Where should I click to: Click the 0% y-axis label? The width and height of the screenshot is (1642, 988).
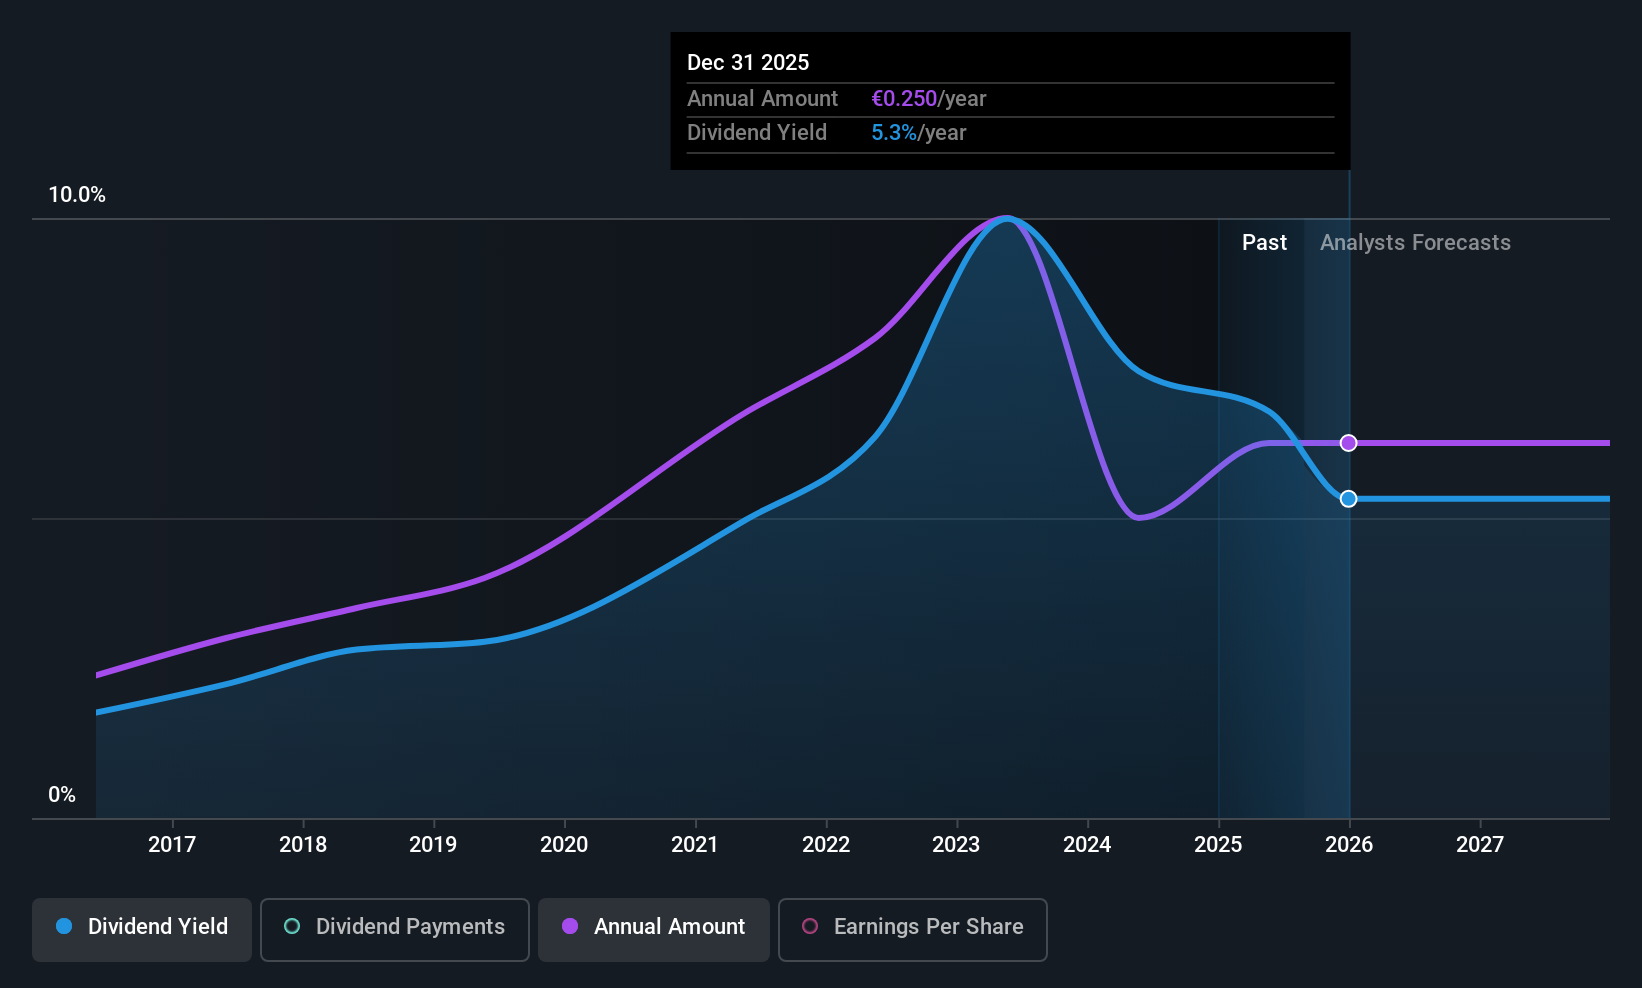[62, 795]
